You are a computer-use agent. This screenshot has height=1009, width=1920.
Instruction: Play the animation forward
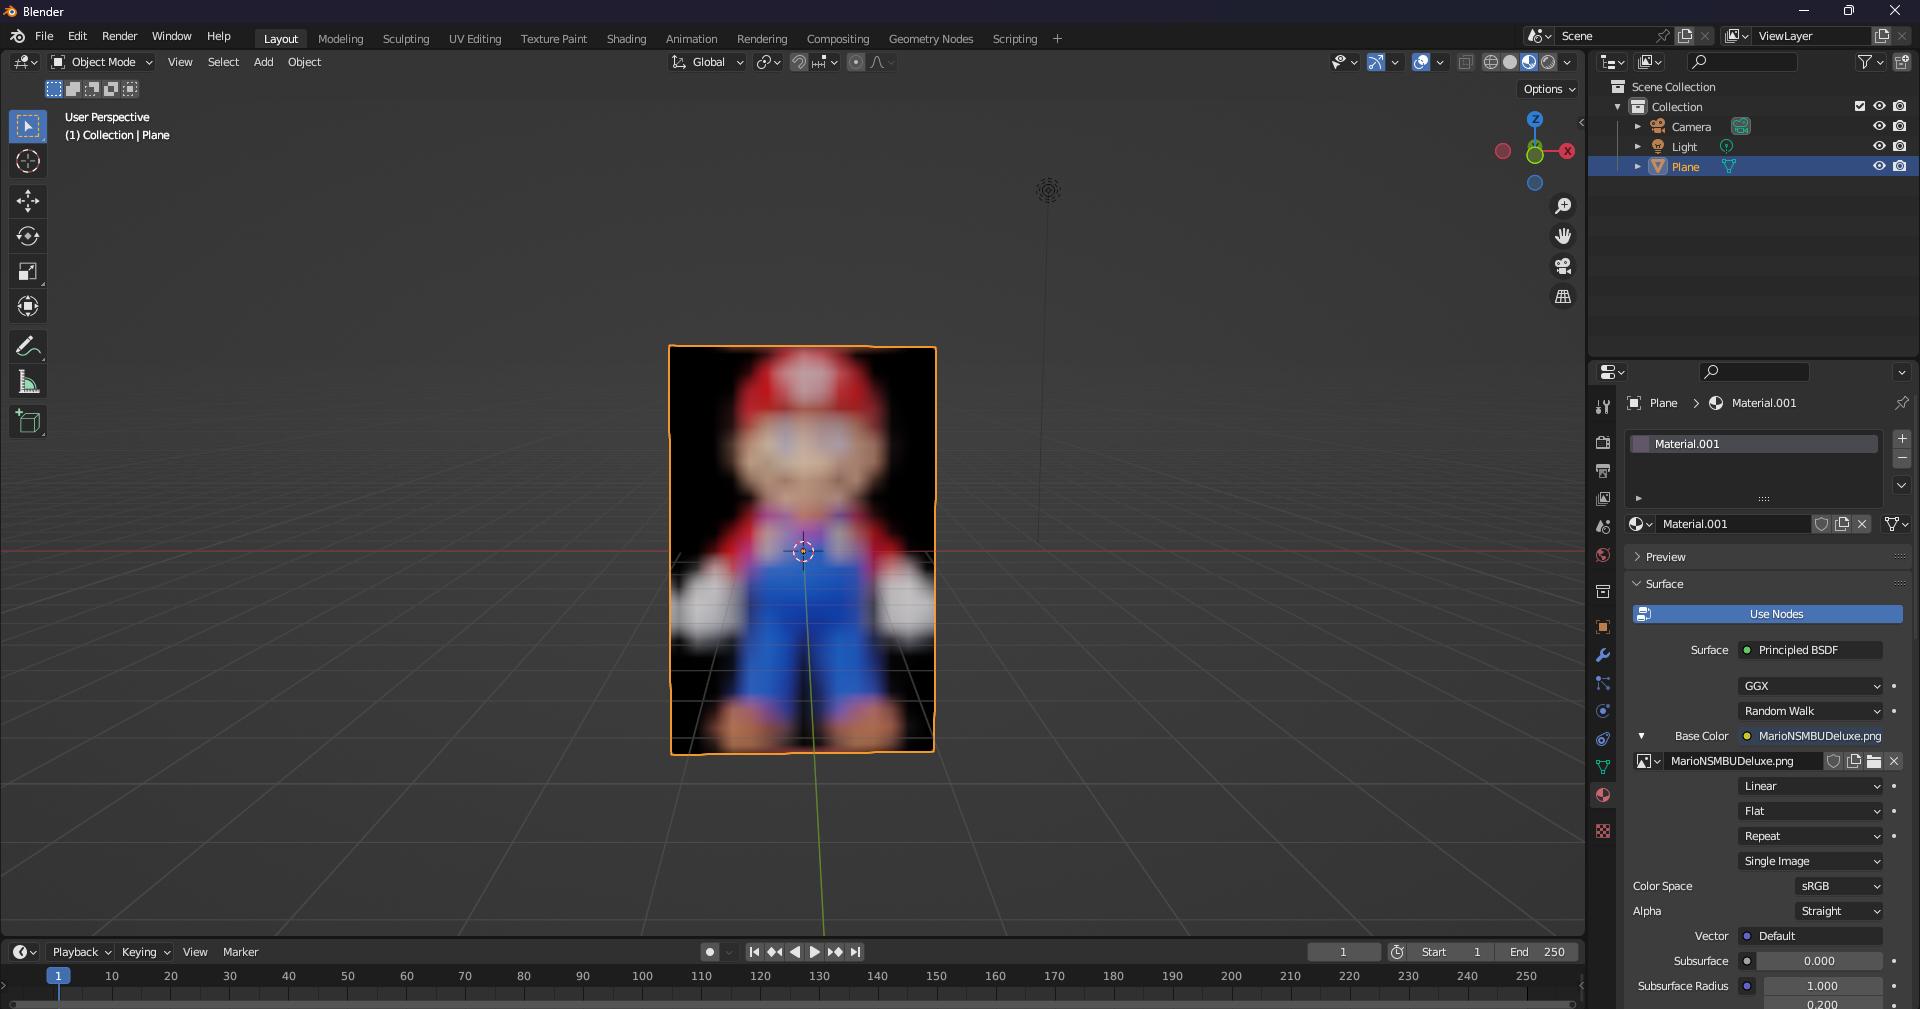(x=815, y=952)
